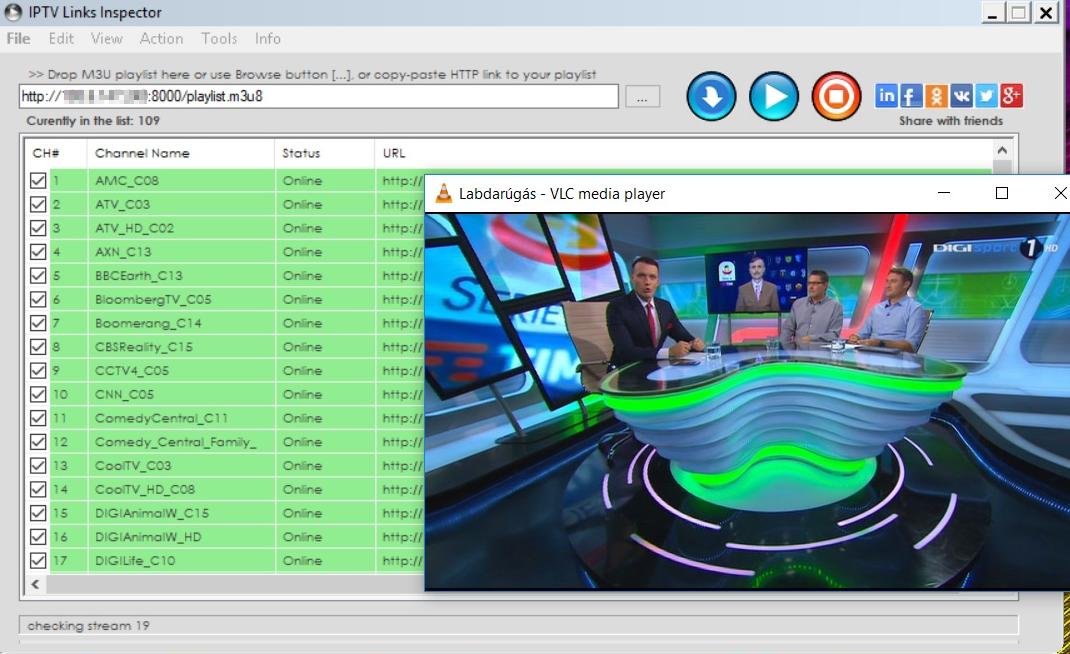The height and width of the screenshot is (654, 1070).
Task: Share via Odnoklassniki orange icon
Action: 936,96
